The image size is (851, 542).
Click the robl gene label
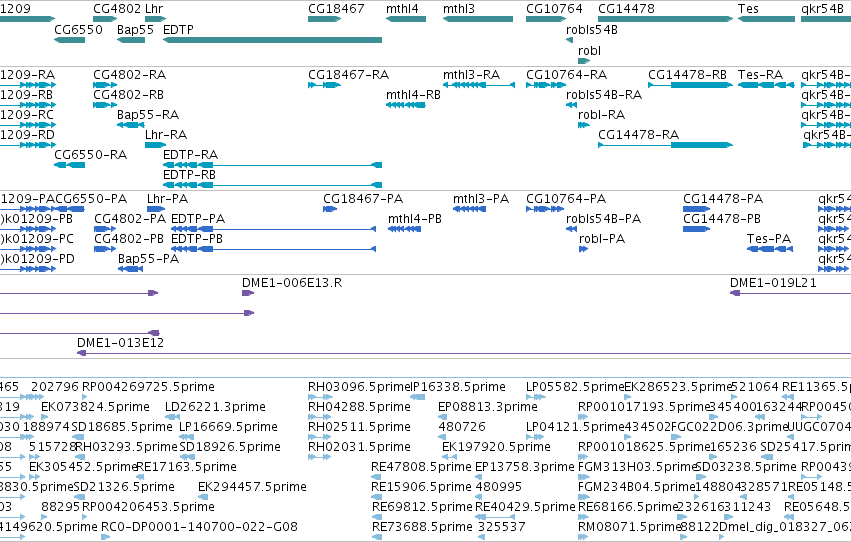[589, 50]
